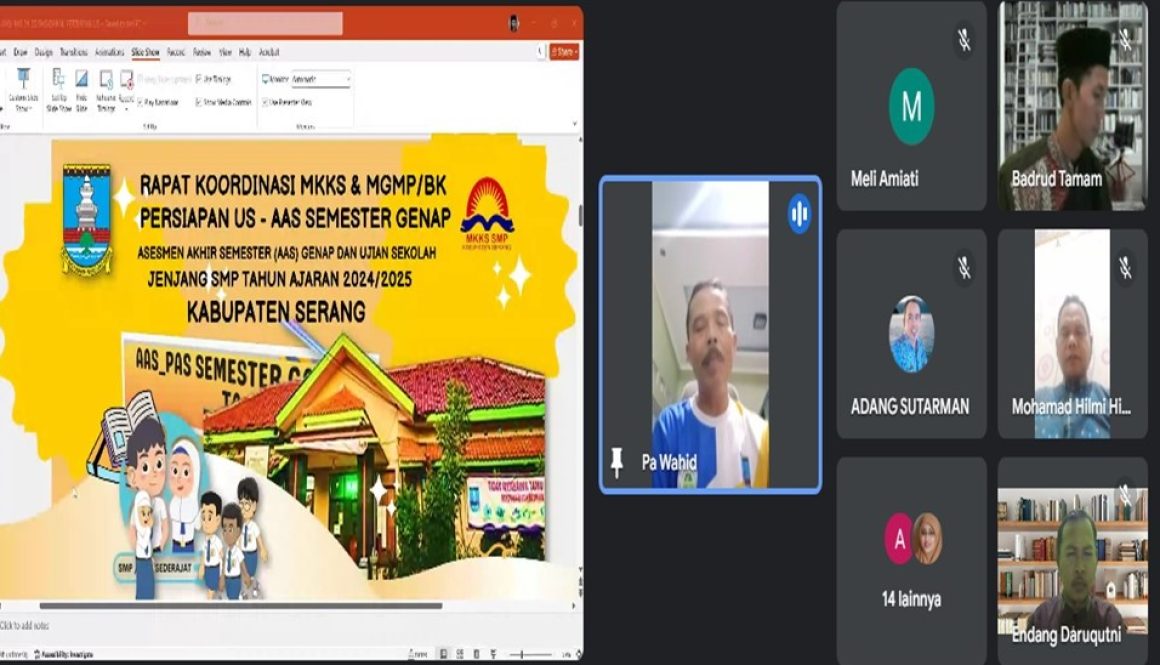Start Rehearse Timings from the ribbon
The height and width of the screenshot is (665, 1160).
(106, 90)
